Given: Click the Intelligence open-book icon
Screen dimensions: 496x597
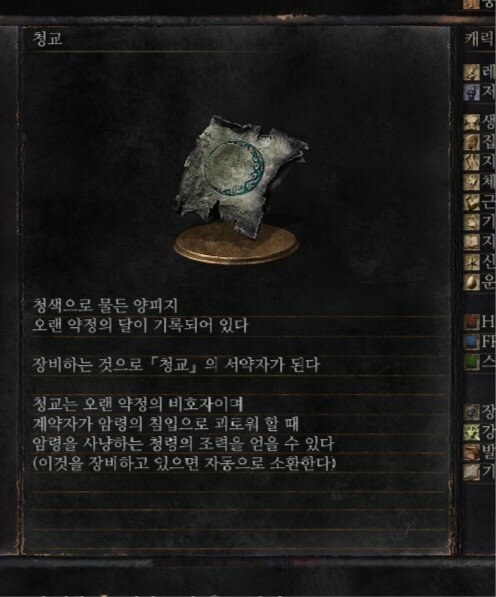Looking at the screenshot, I should tap(472, 243).
